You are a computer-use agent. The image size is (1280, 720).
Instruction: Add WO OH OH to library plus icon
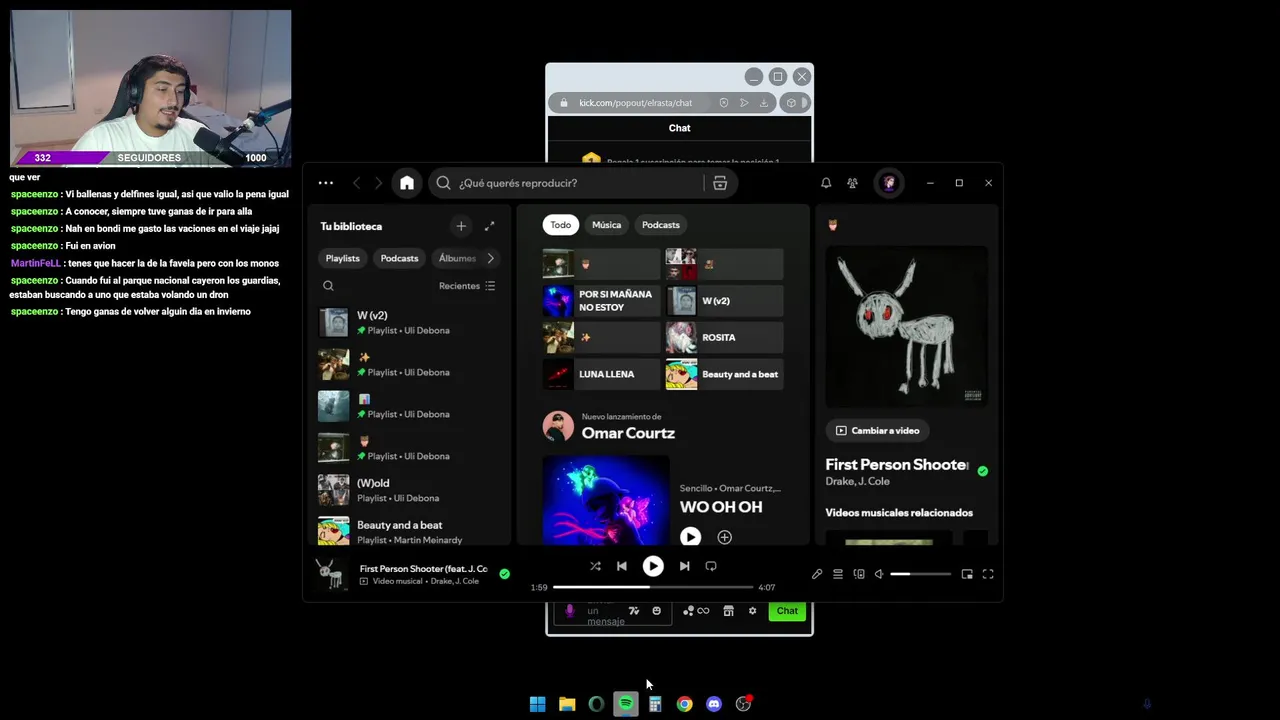coord(725,537)
